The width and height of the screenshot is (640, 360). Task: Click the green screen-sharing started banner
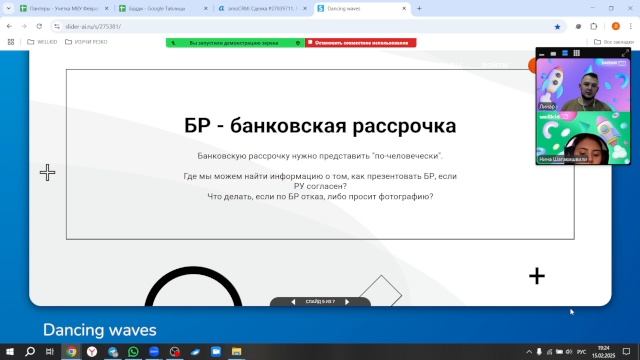tap(235, 42)
